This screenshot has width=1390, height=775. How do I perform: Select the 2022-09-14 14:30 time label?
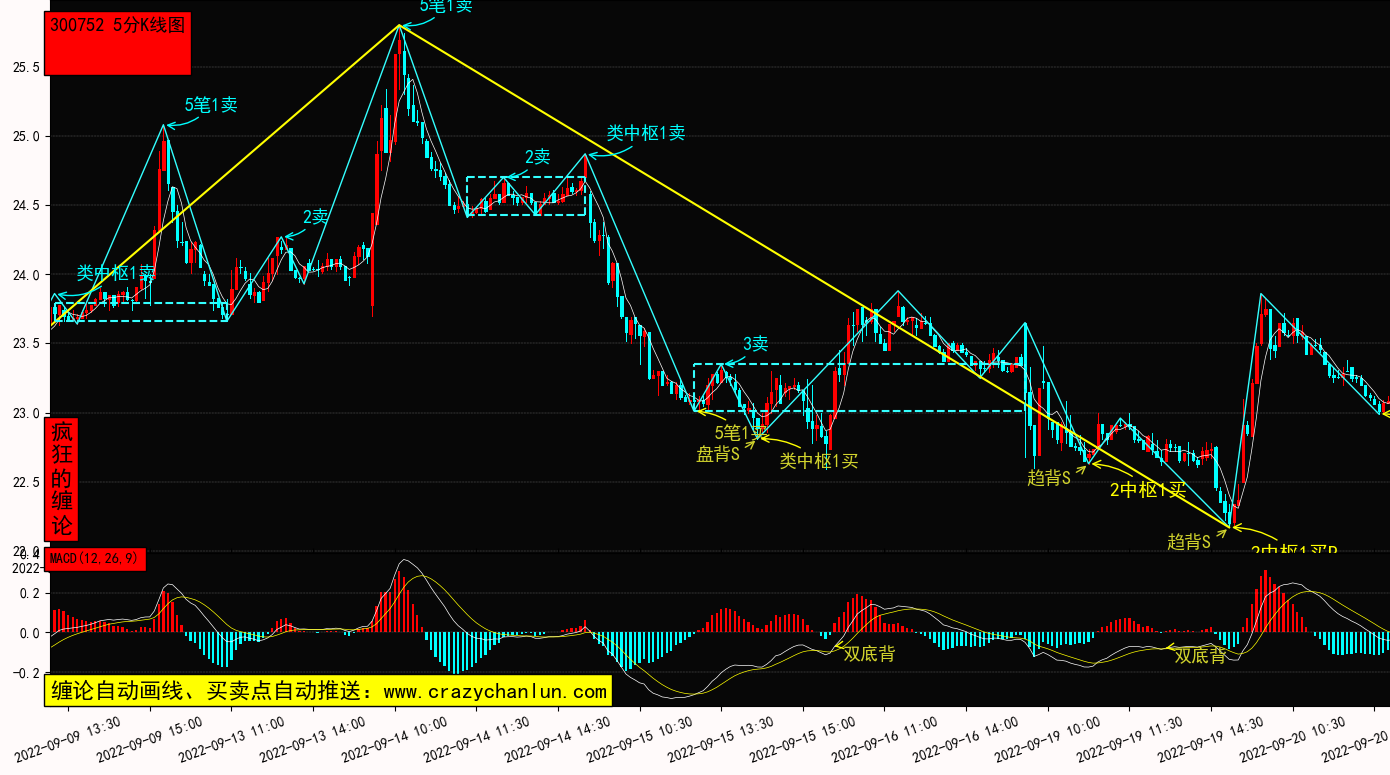pos(558,737)
